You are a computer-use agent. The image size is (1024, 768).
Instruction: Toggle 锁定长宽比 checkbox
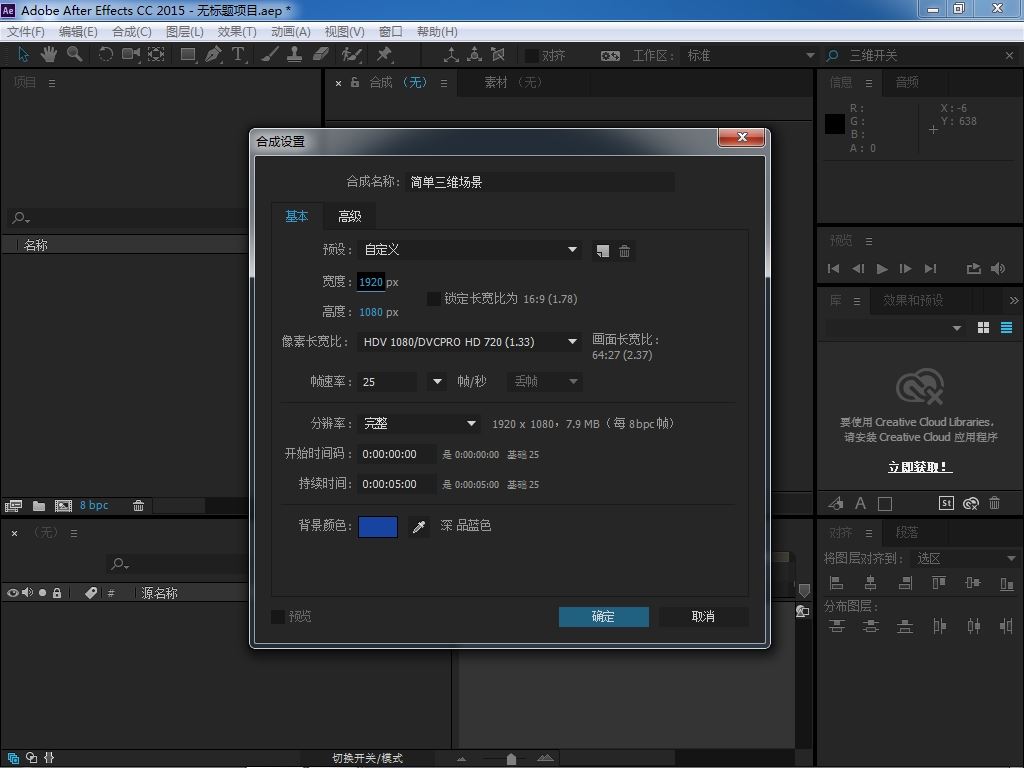pos(434,299)
